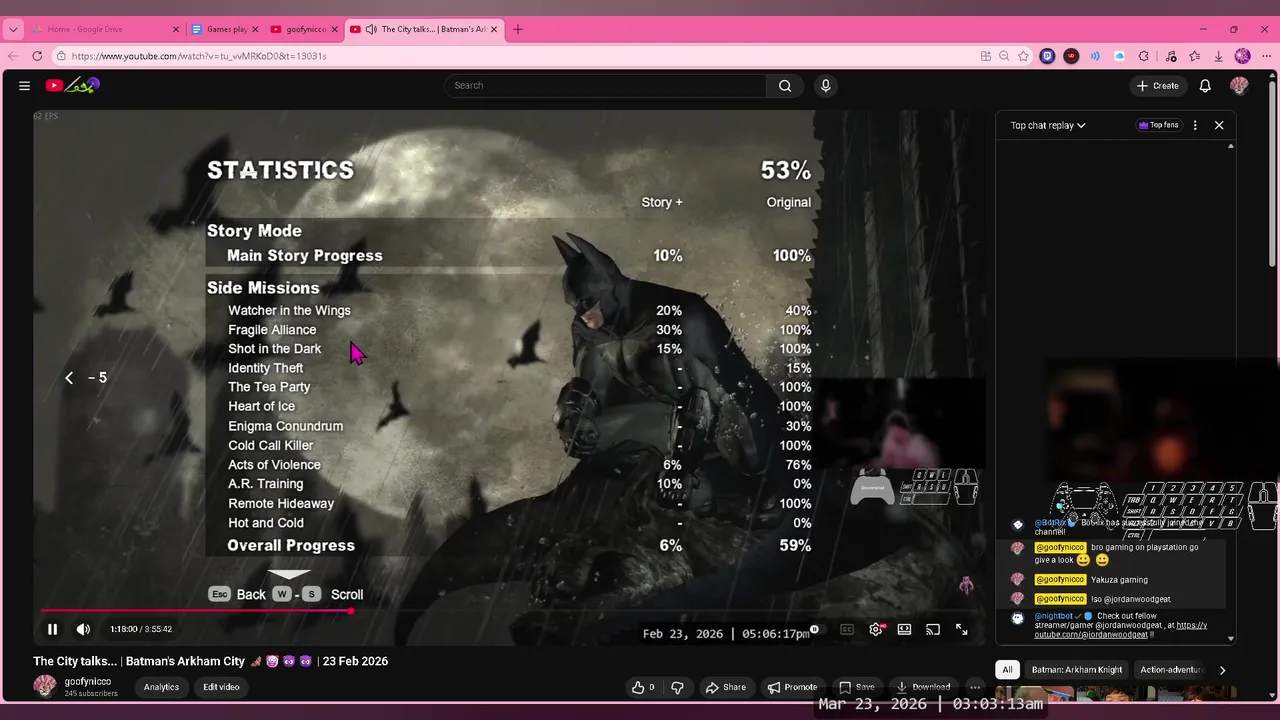Image resolution: width=1280 pixels, height=720 pixels.
Task: Open browser favorites list
Action: click(1194, 56)
